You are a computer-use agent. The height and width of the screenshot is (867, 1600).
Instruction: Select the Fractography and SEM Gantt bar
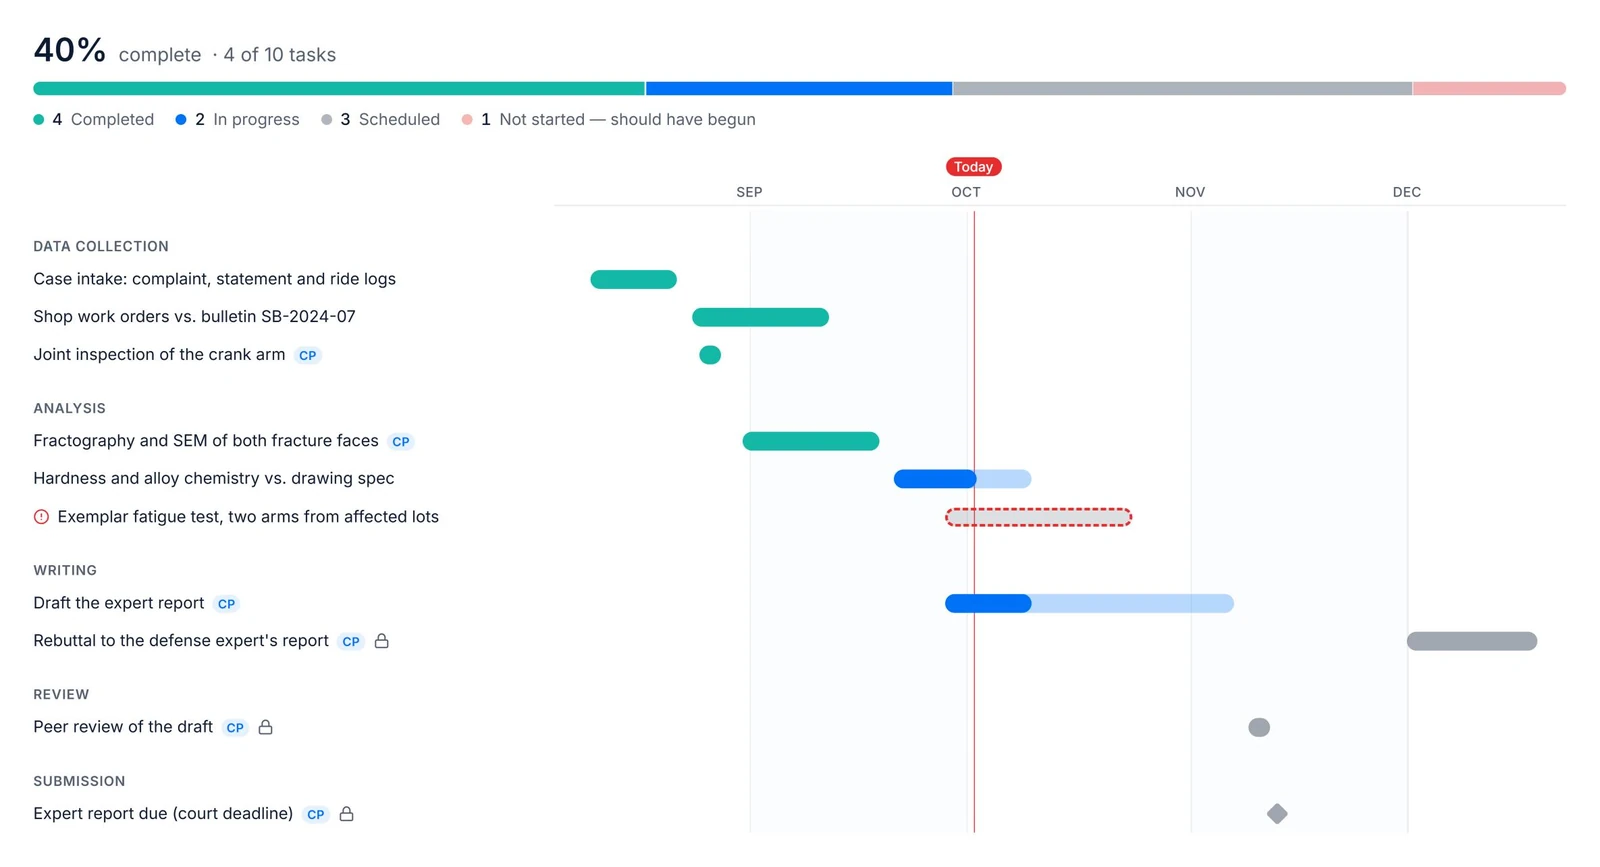coord(811,441)
